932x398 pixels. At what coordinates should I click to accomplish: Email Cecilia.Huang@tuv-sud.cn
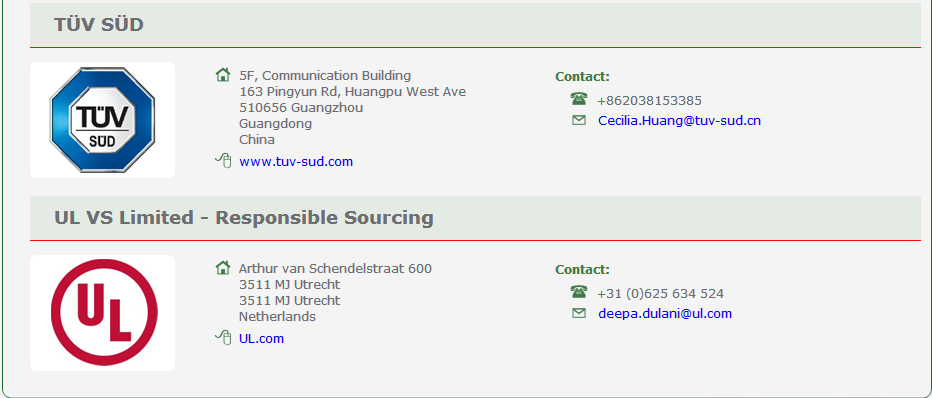click(x=679, y=121)
